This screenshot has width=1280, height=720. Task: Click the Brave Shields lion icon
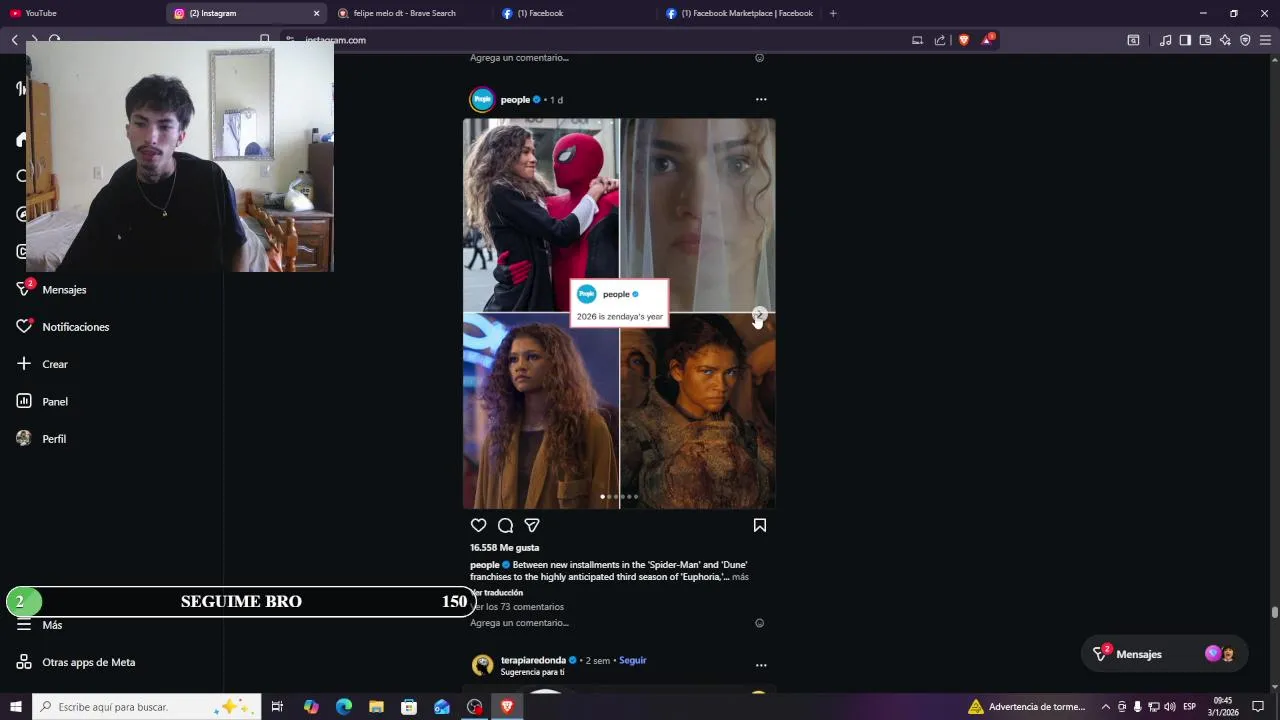964,40
